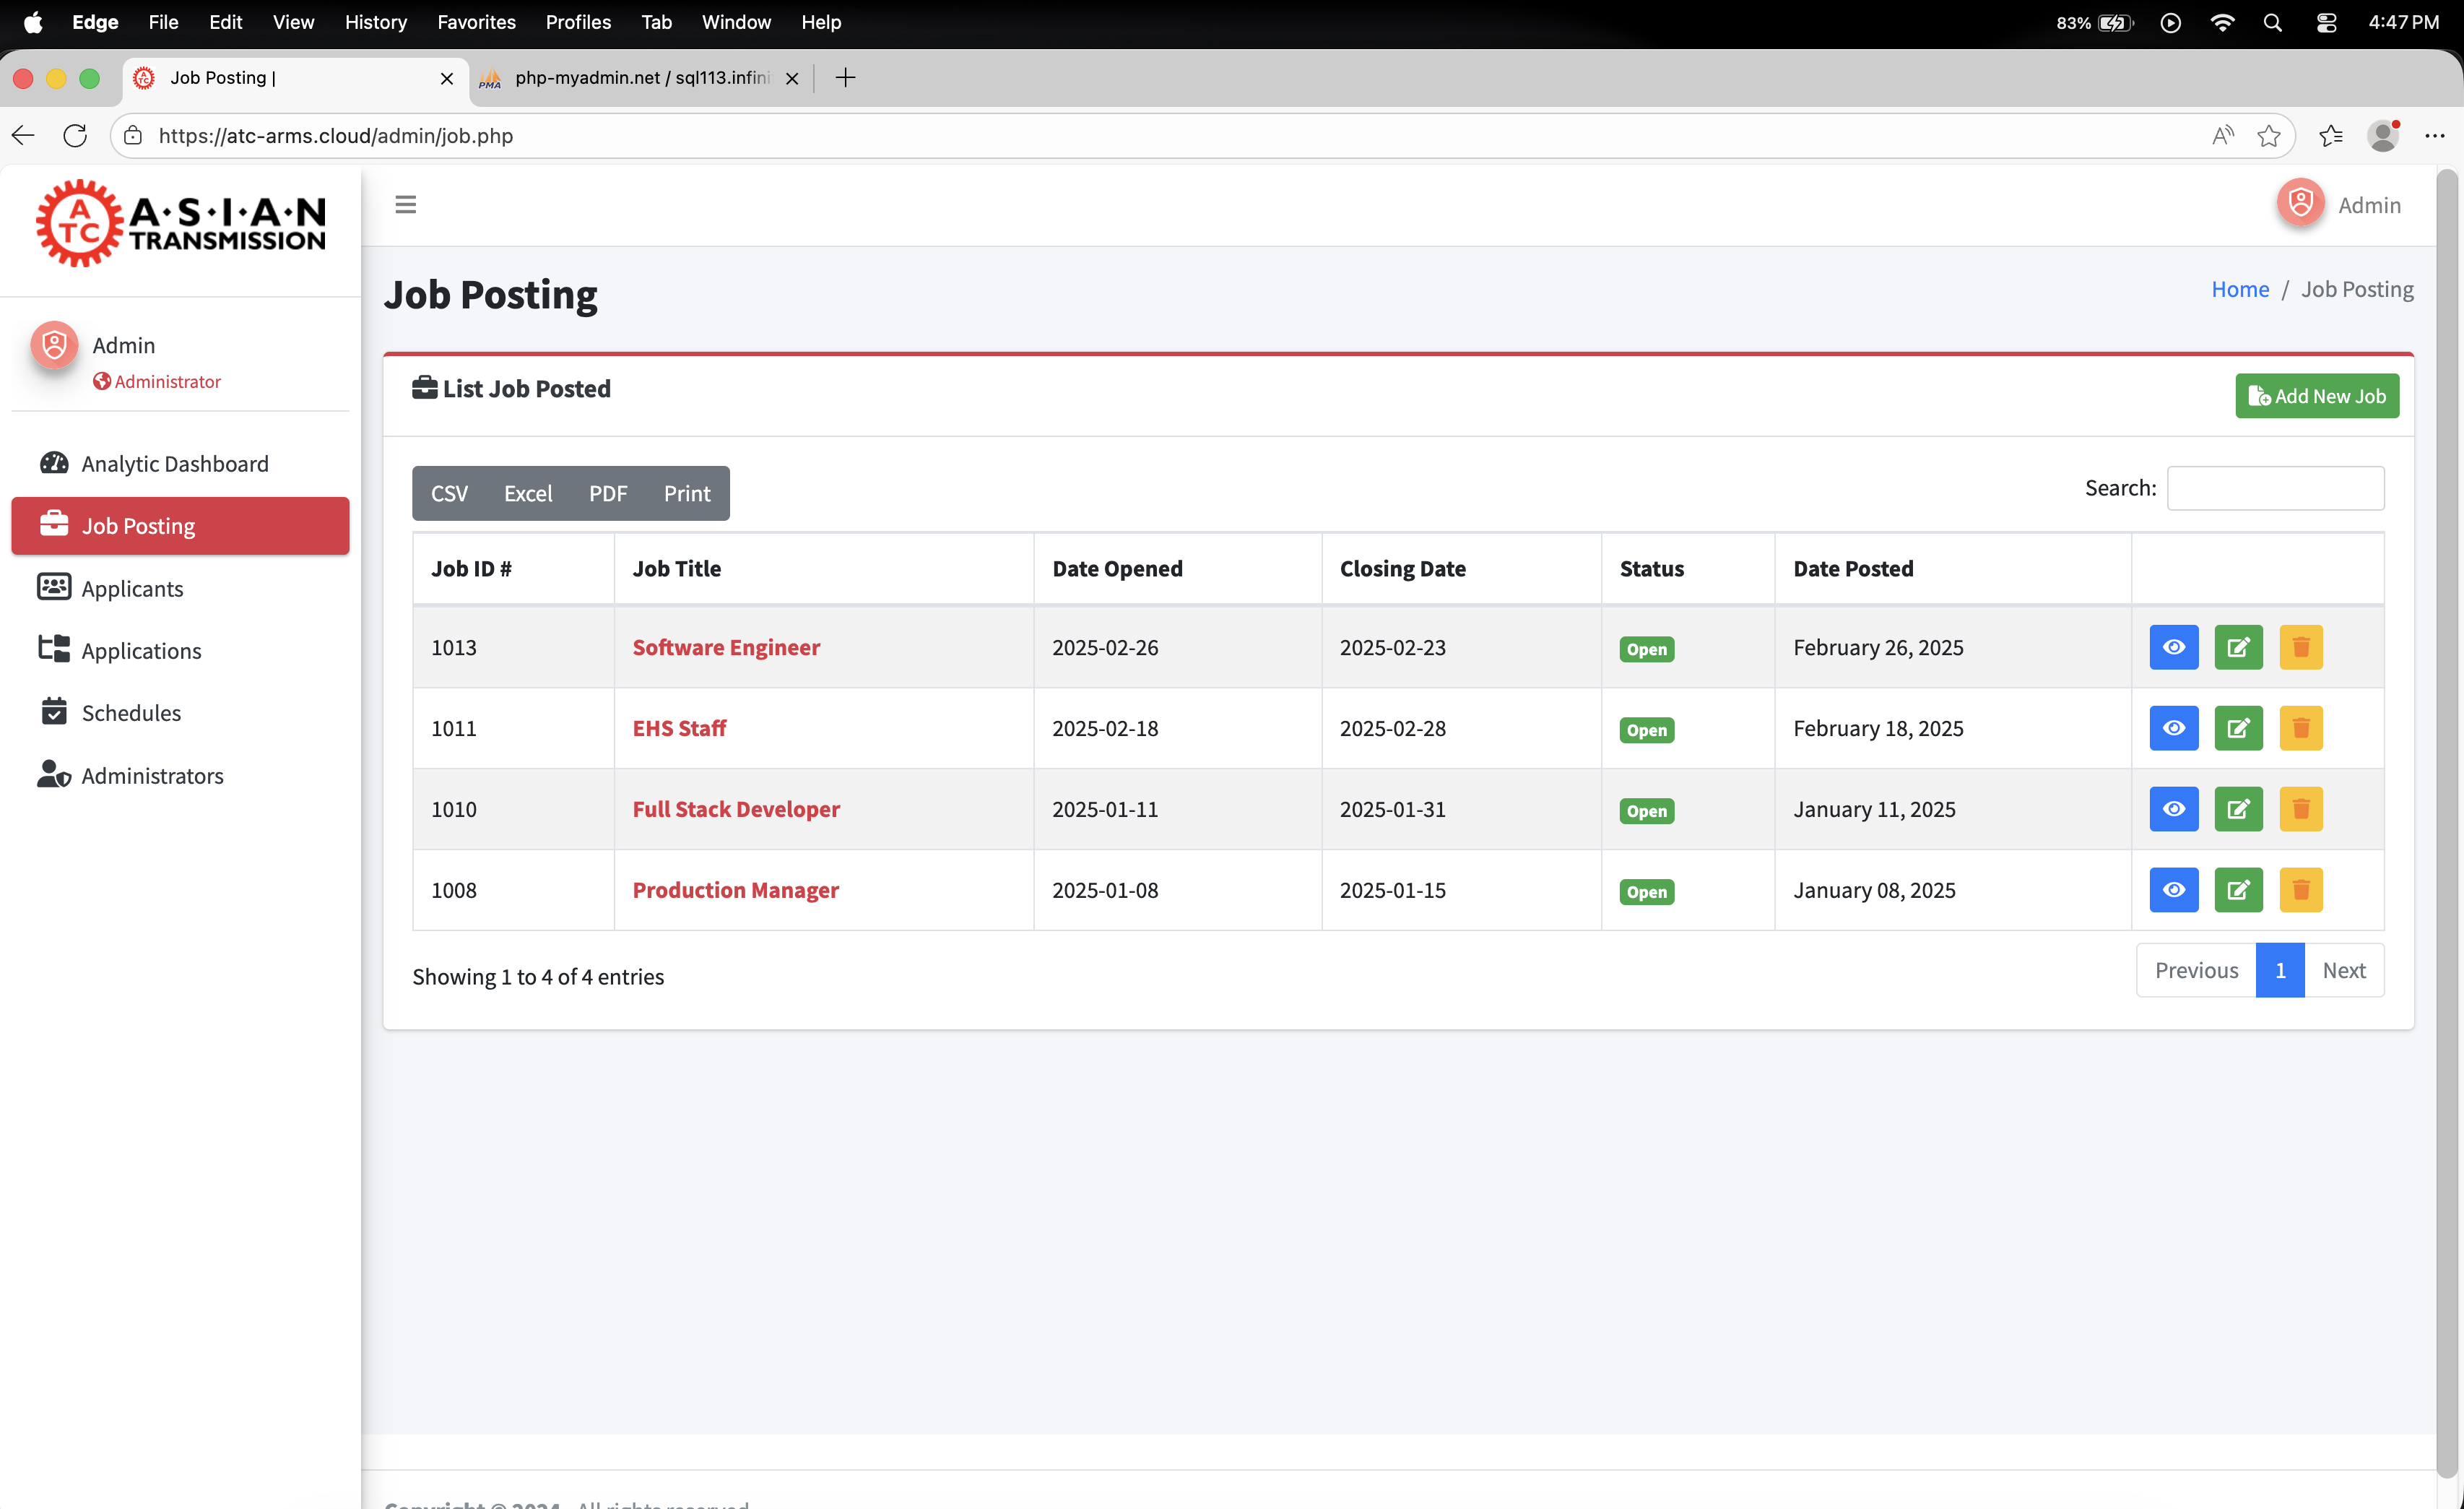View the Production Manager job details
2464x1509 pixels.
tap(2173, 890)
